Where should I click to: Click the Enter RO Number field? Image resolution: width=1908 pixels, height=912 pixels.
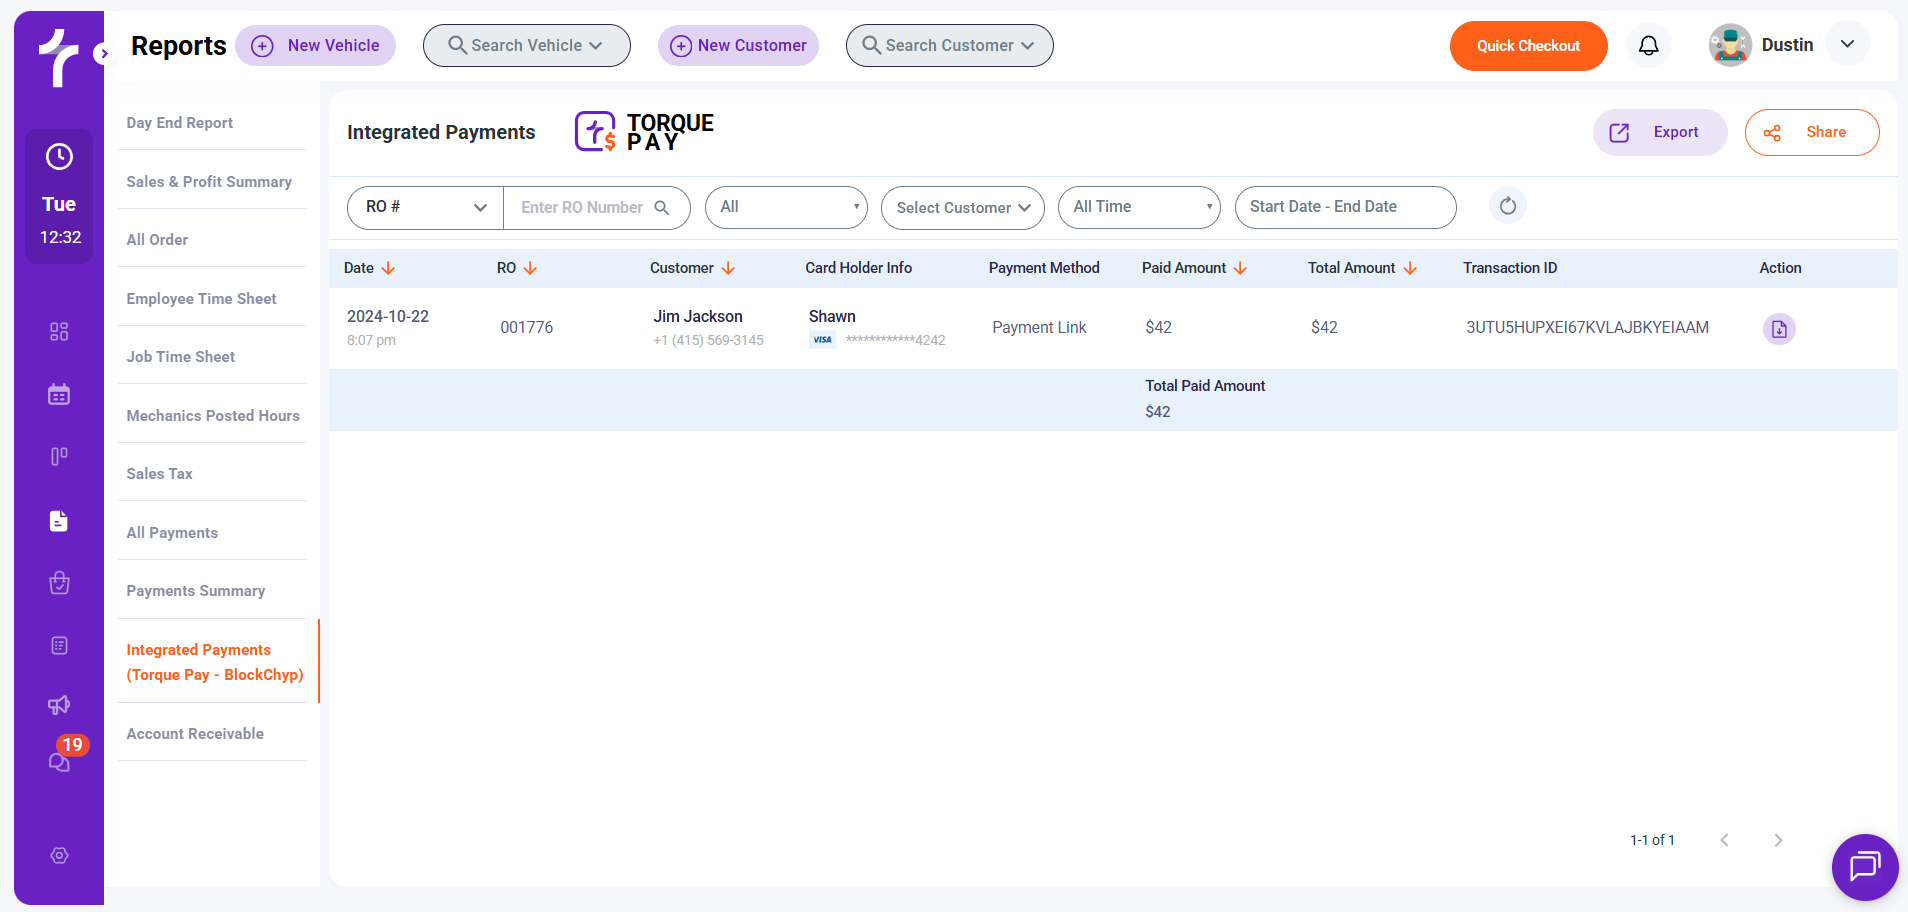click(583, 208)
